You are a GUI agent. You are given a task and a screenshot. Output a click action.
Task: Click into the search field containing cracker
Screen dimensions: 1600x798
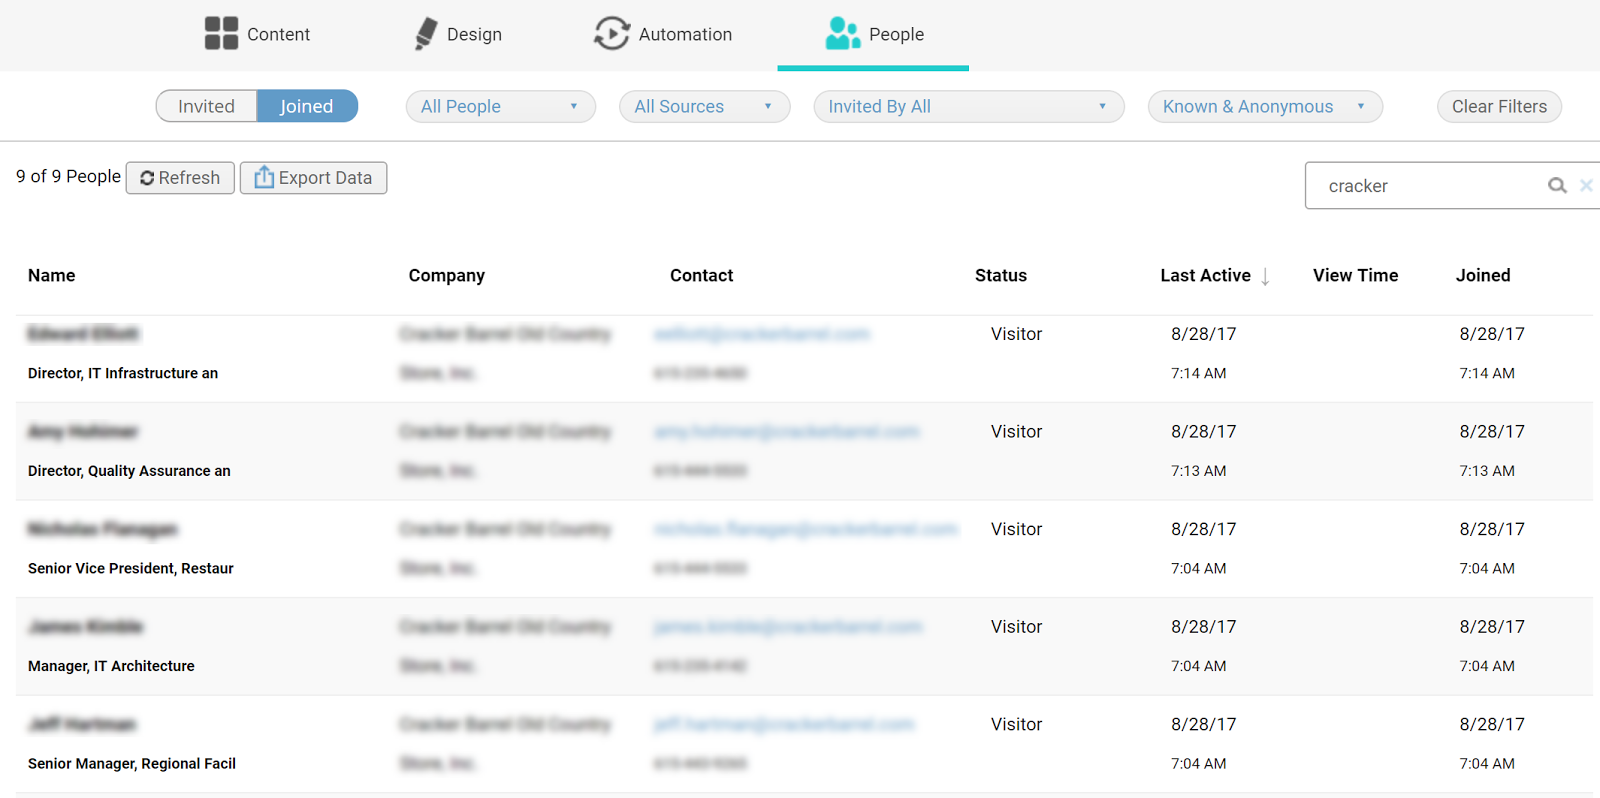point(1425,186)
